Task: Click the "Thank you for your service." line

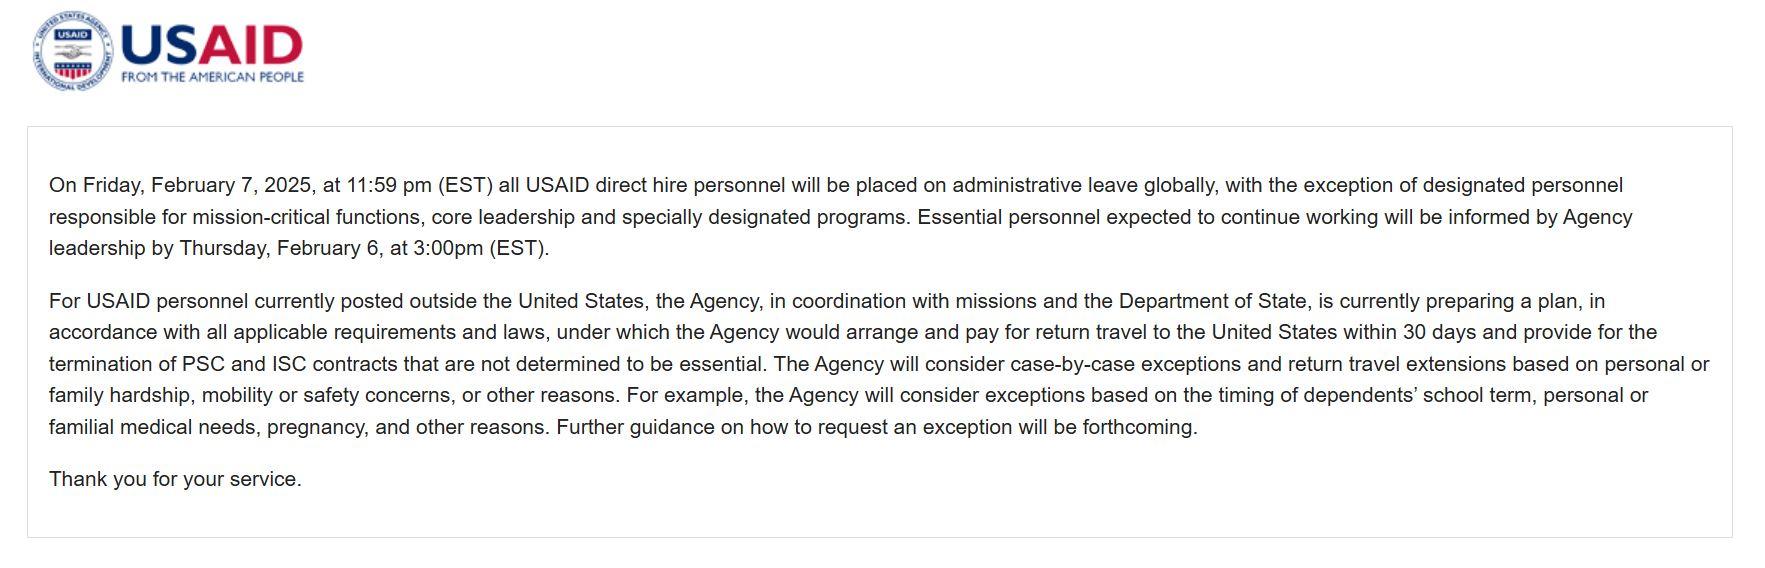Action: coord(175,479)
